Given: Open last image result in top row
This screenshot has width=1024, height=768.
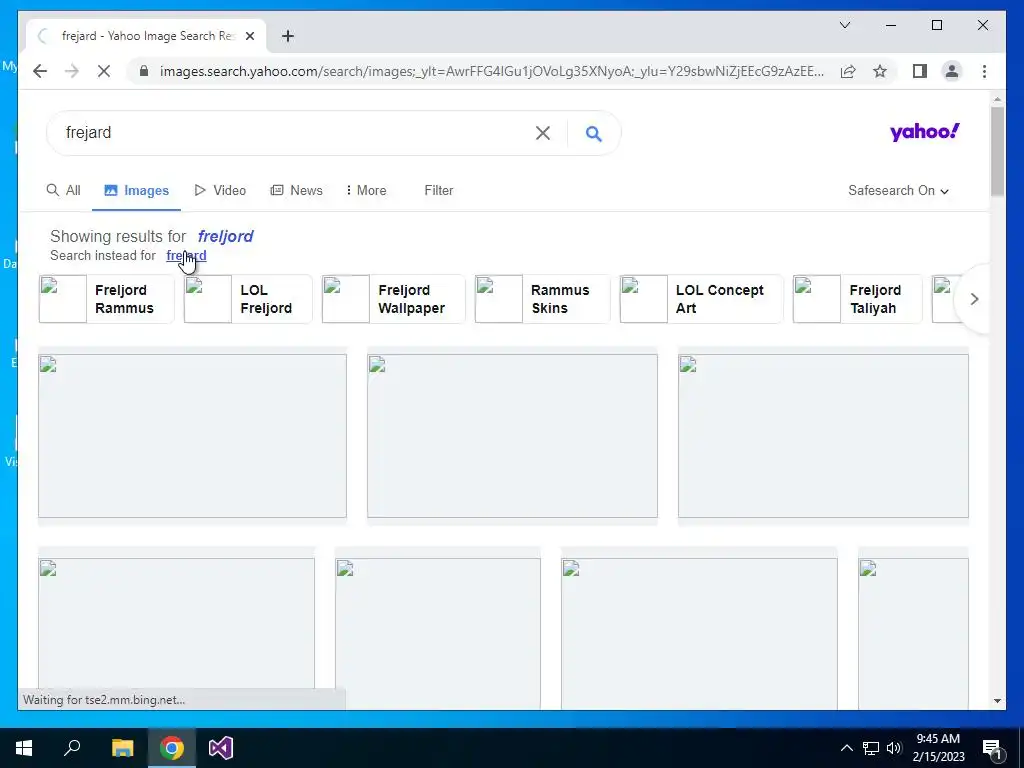Looking at the screenshot, I should pos(823,436).
